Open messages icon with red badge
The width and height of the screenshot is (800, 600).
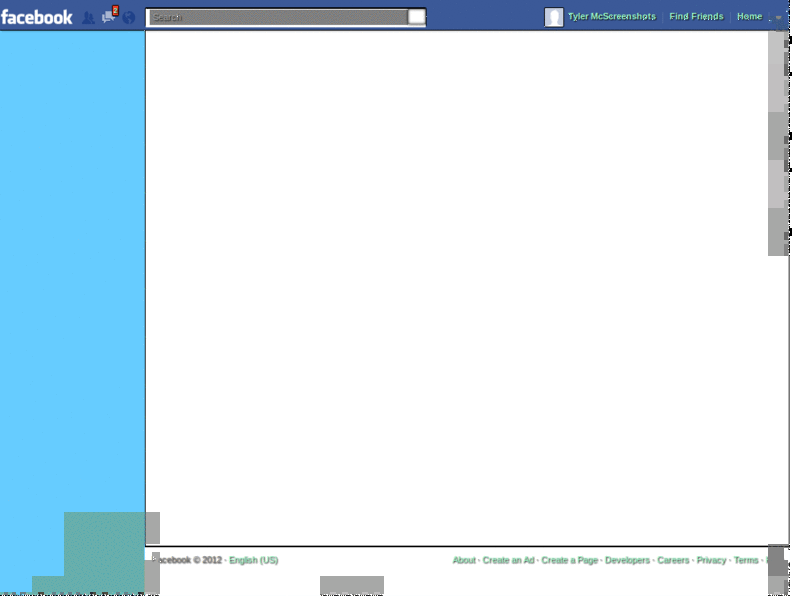coord(109,16)
